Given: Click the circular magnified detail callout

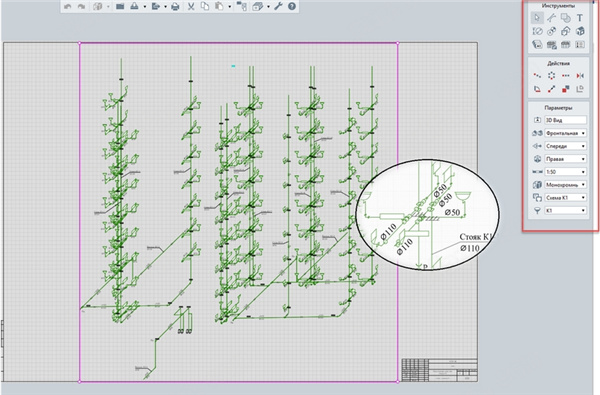Looking at the screenshot, I should click(x=427, y=215).
